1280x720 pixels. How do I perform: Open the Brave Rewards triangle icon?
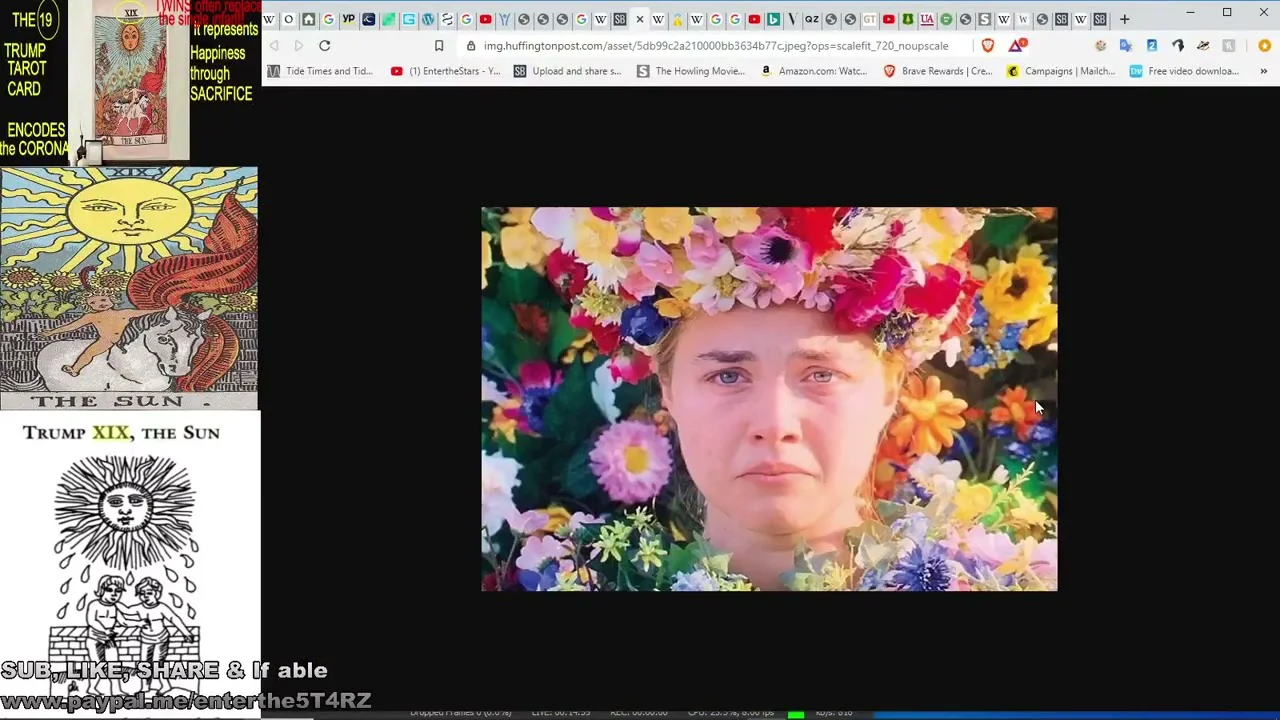coord(1017,46)
